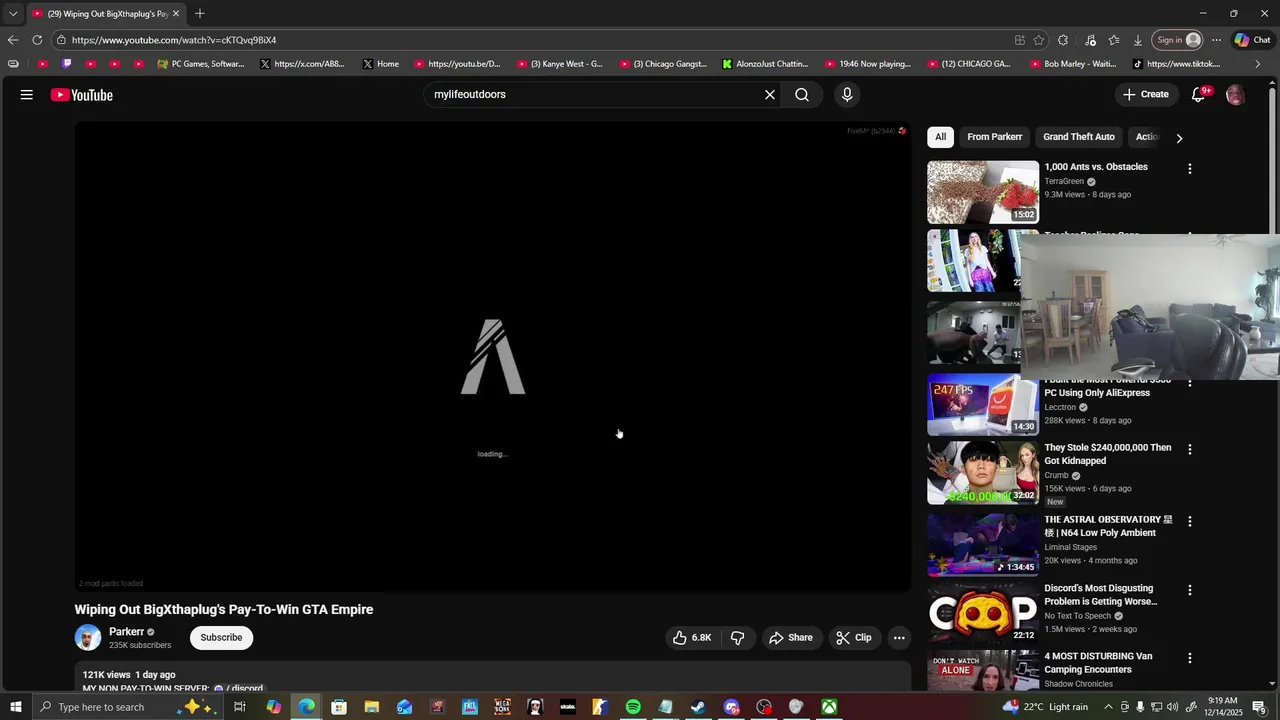Viewport: 1280px width, 720px height.
Task: Go to the YouTube home logo
Action: pyautogui.click(x=82, y=95)
